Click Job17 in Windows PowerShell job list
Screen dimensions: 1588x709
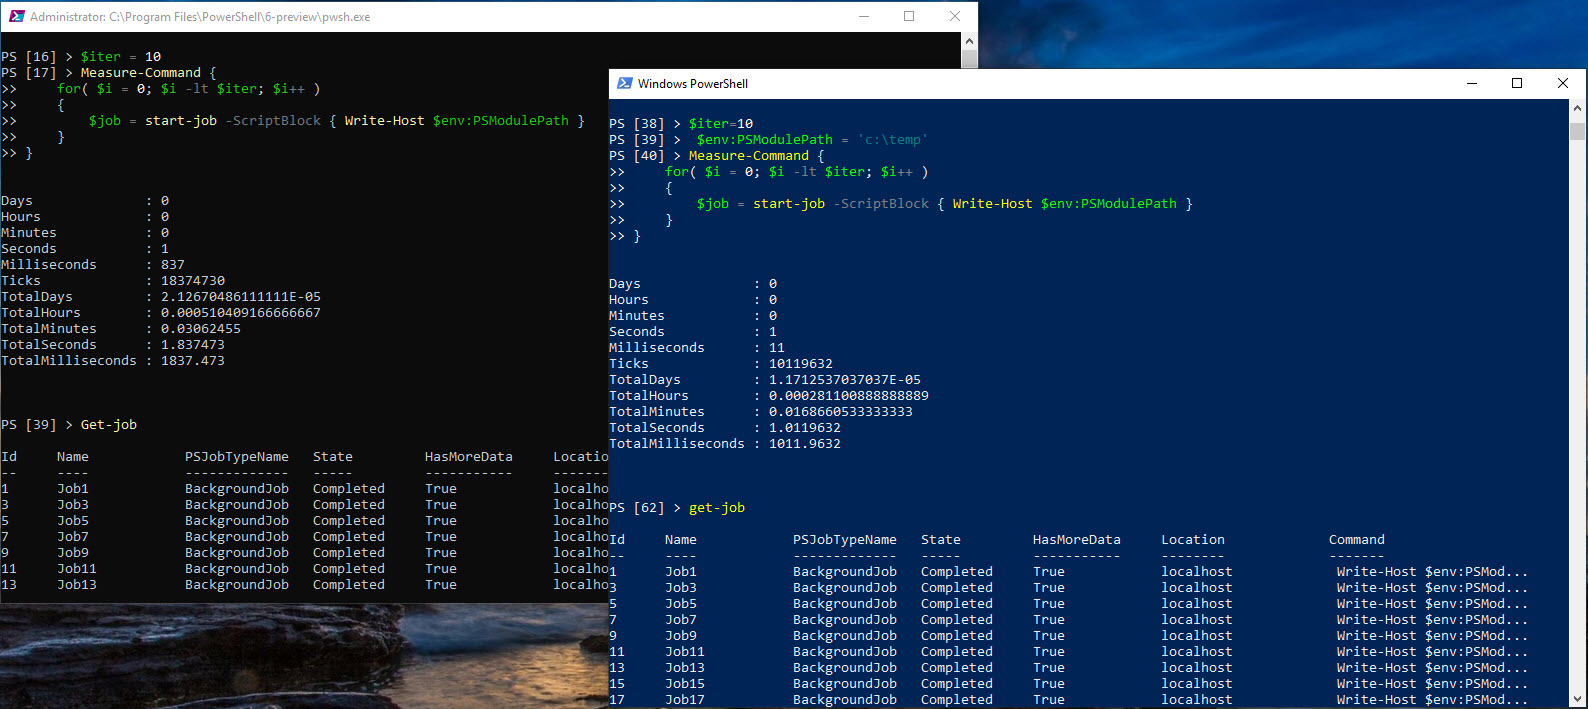pyautogui.click(x=685, y=700)
